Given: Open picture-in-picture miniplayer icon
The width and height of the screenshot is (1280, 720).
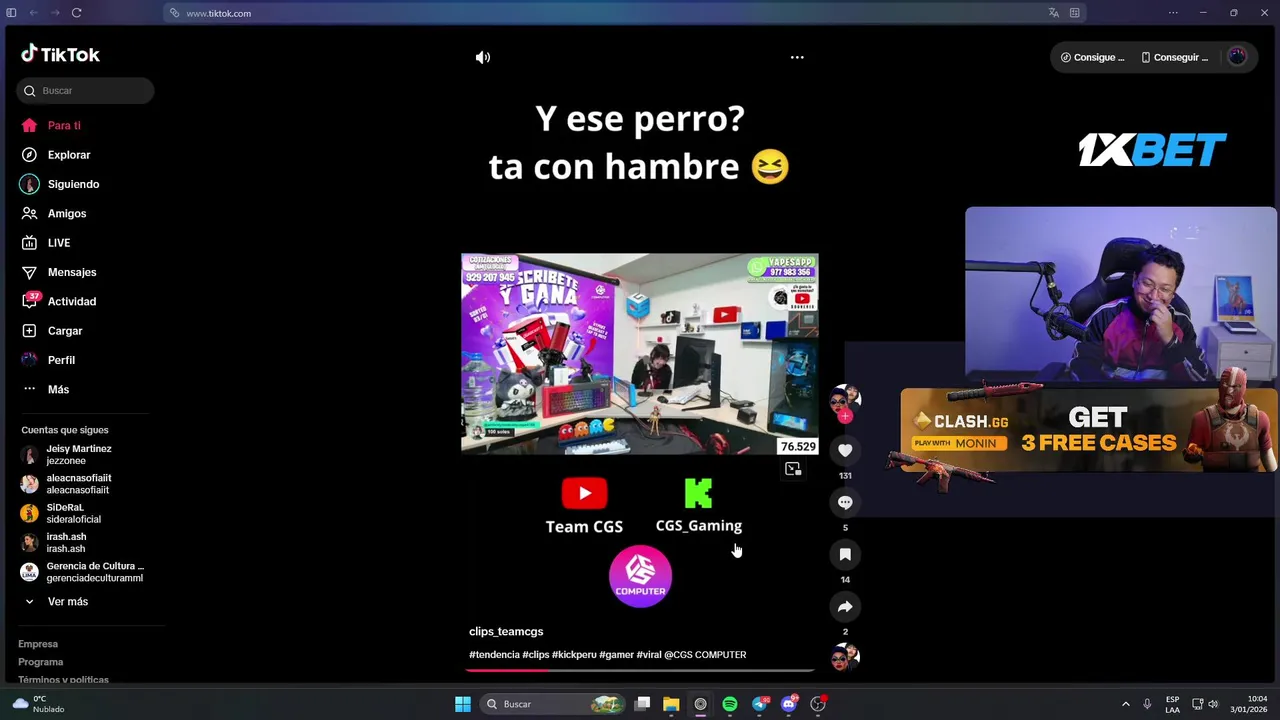Looking at the screenshot, I should 793,469.
